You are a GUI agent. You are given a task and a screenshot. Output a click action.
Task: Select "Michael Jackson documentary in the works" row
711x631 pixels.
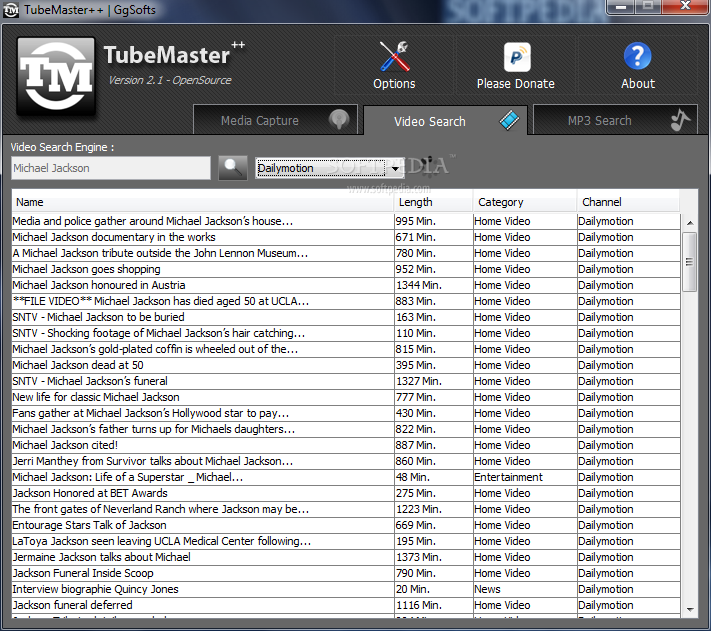[x=346, y=237]
